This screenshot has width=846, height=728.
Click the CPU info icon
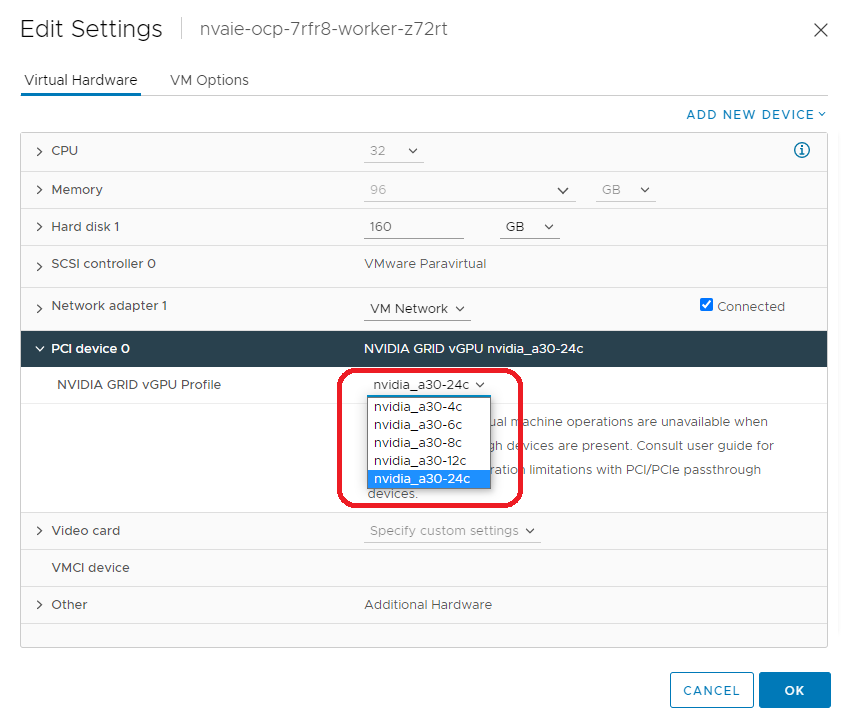801,150
